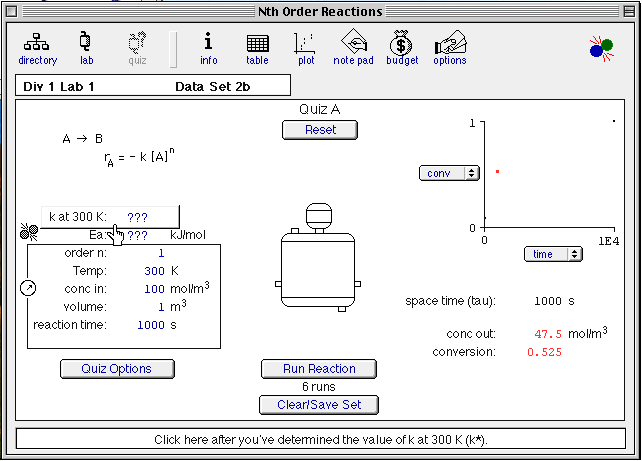The image size is (642, 461).
Task: Open the options icon
Action: click(449, 43)
